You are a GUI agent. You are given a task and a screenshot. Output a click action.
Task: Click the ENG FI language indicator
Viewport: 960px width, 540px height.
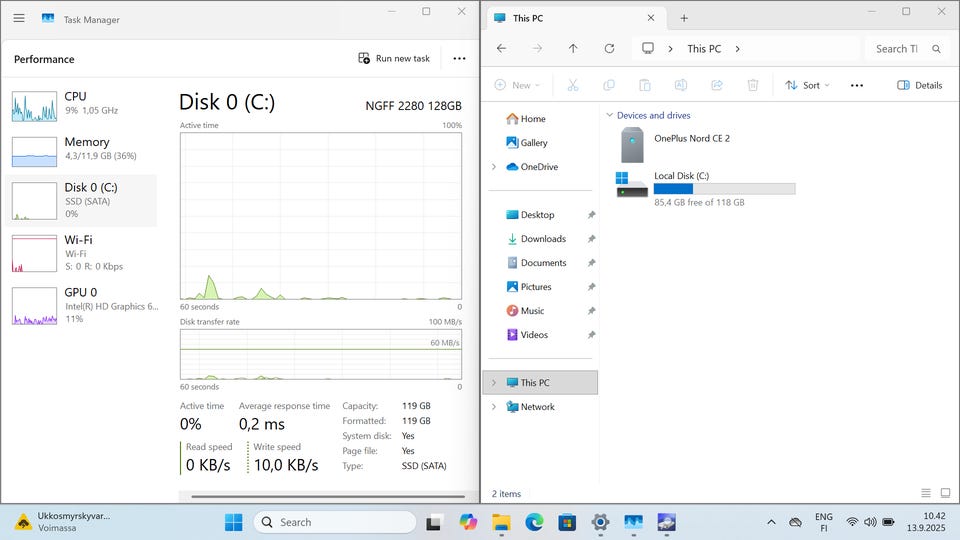823,522
